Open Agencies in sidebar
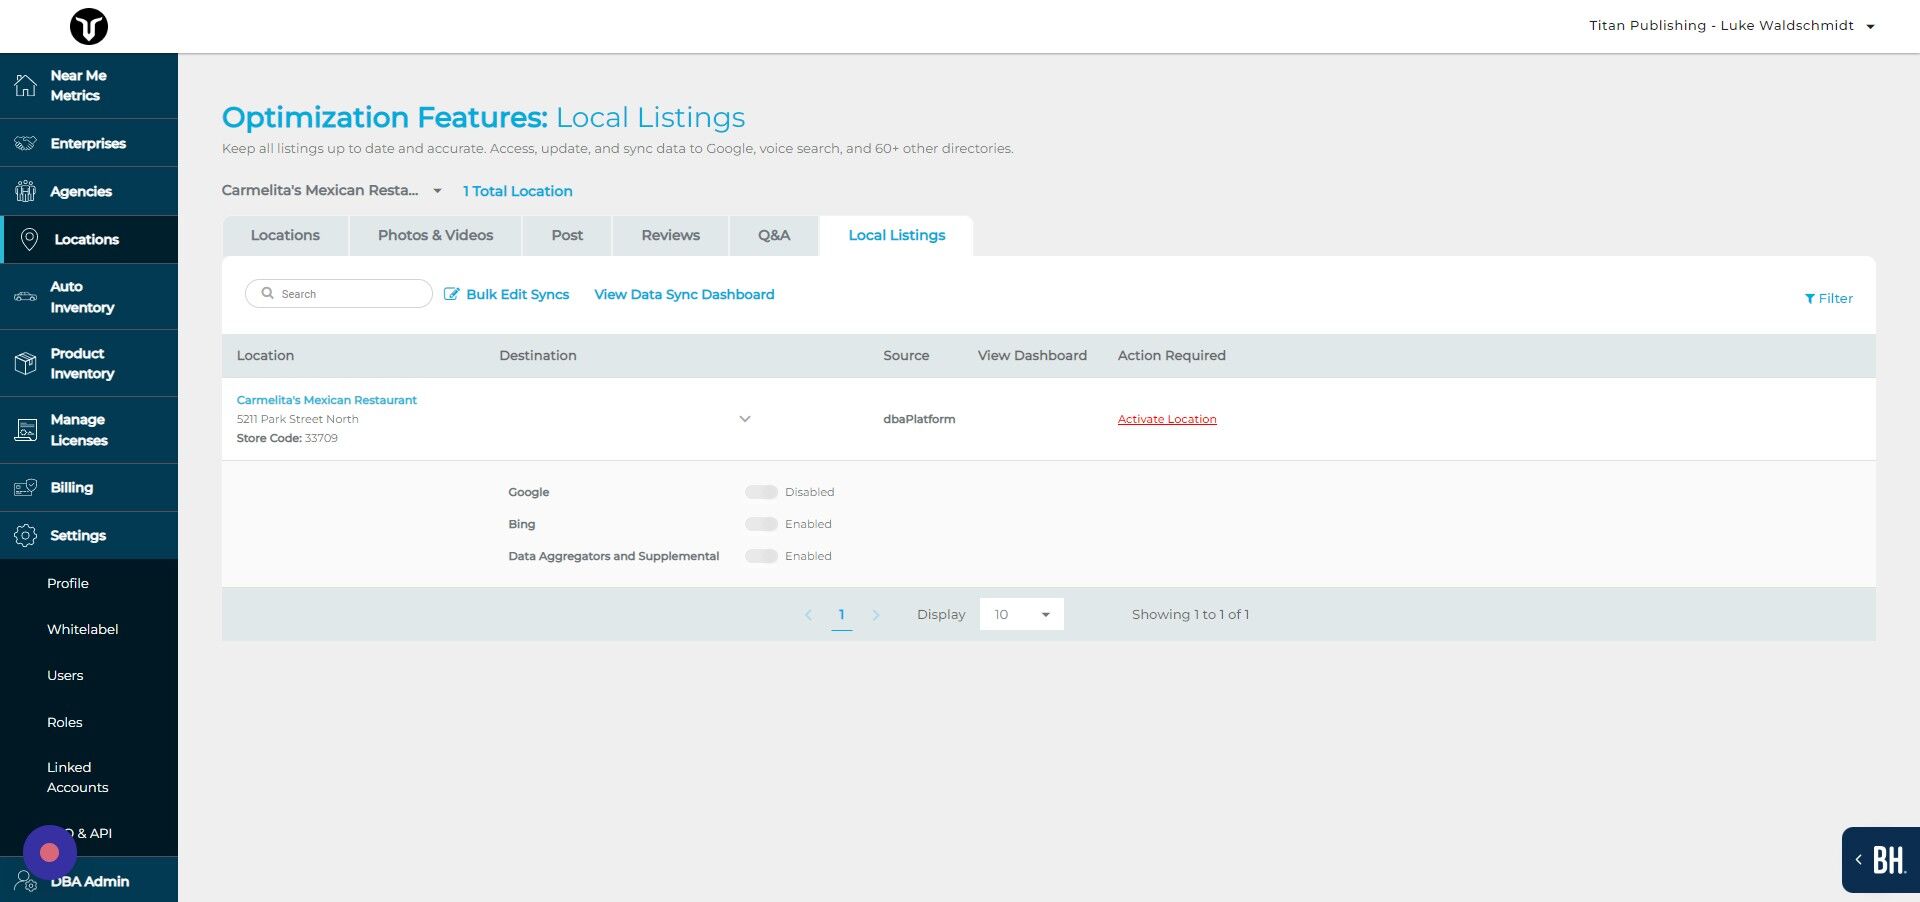Viewport: 1920px width, 902px height. tap(89, 191)
